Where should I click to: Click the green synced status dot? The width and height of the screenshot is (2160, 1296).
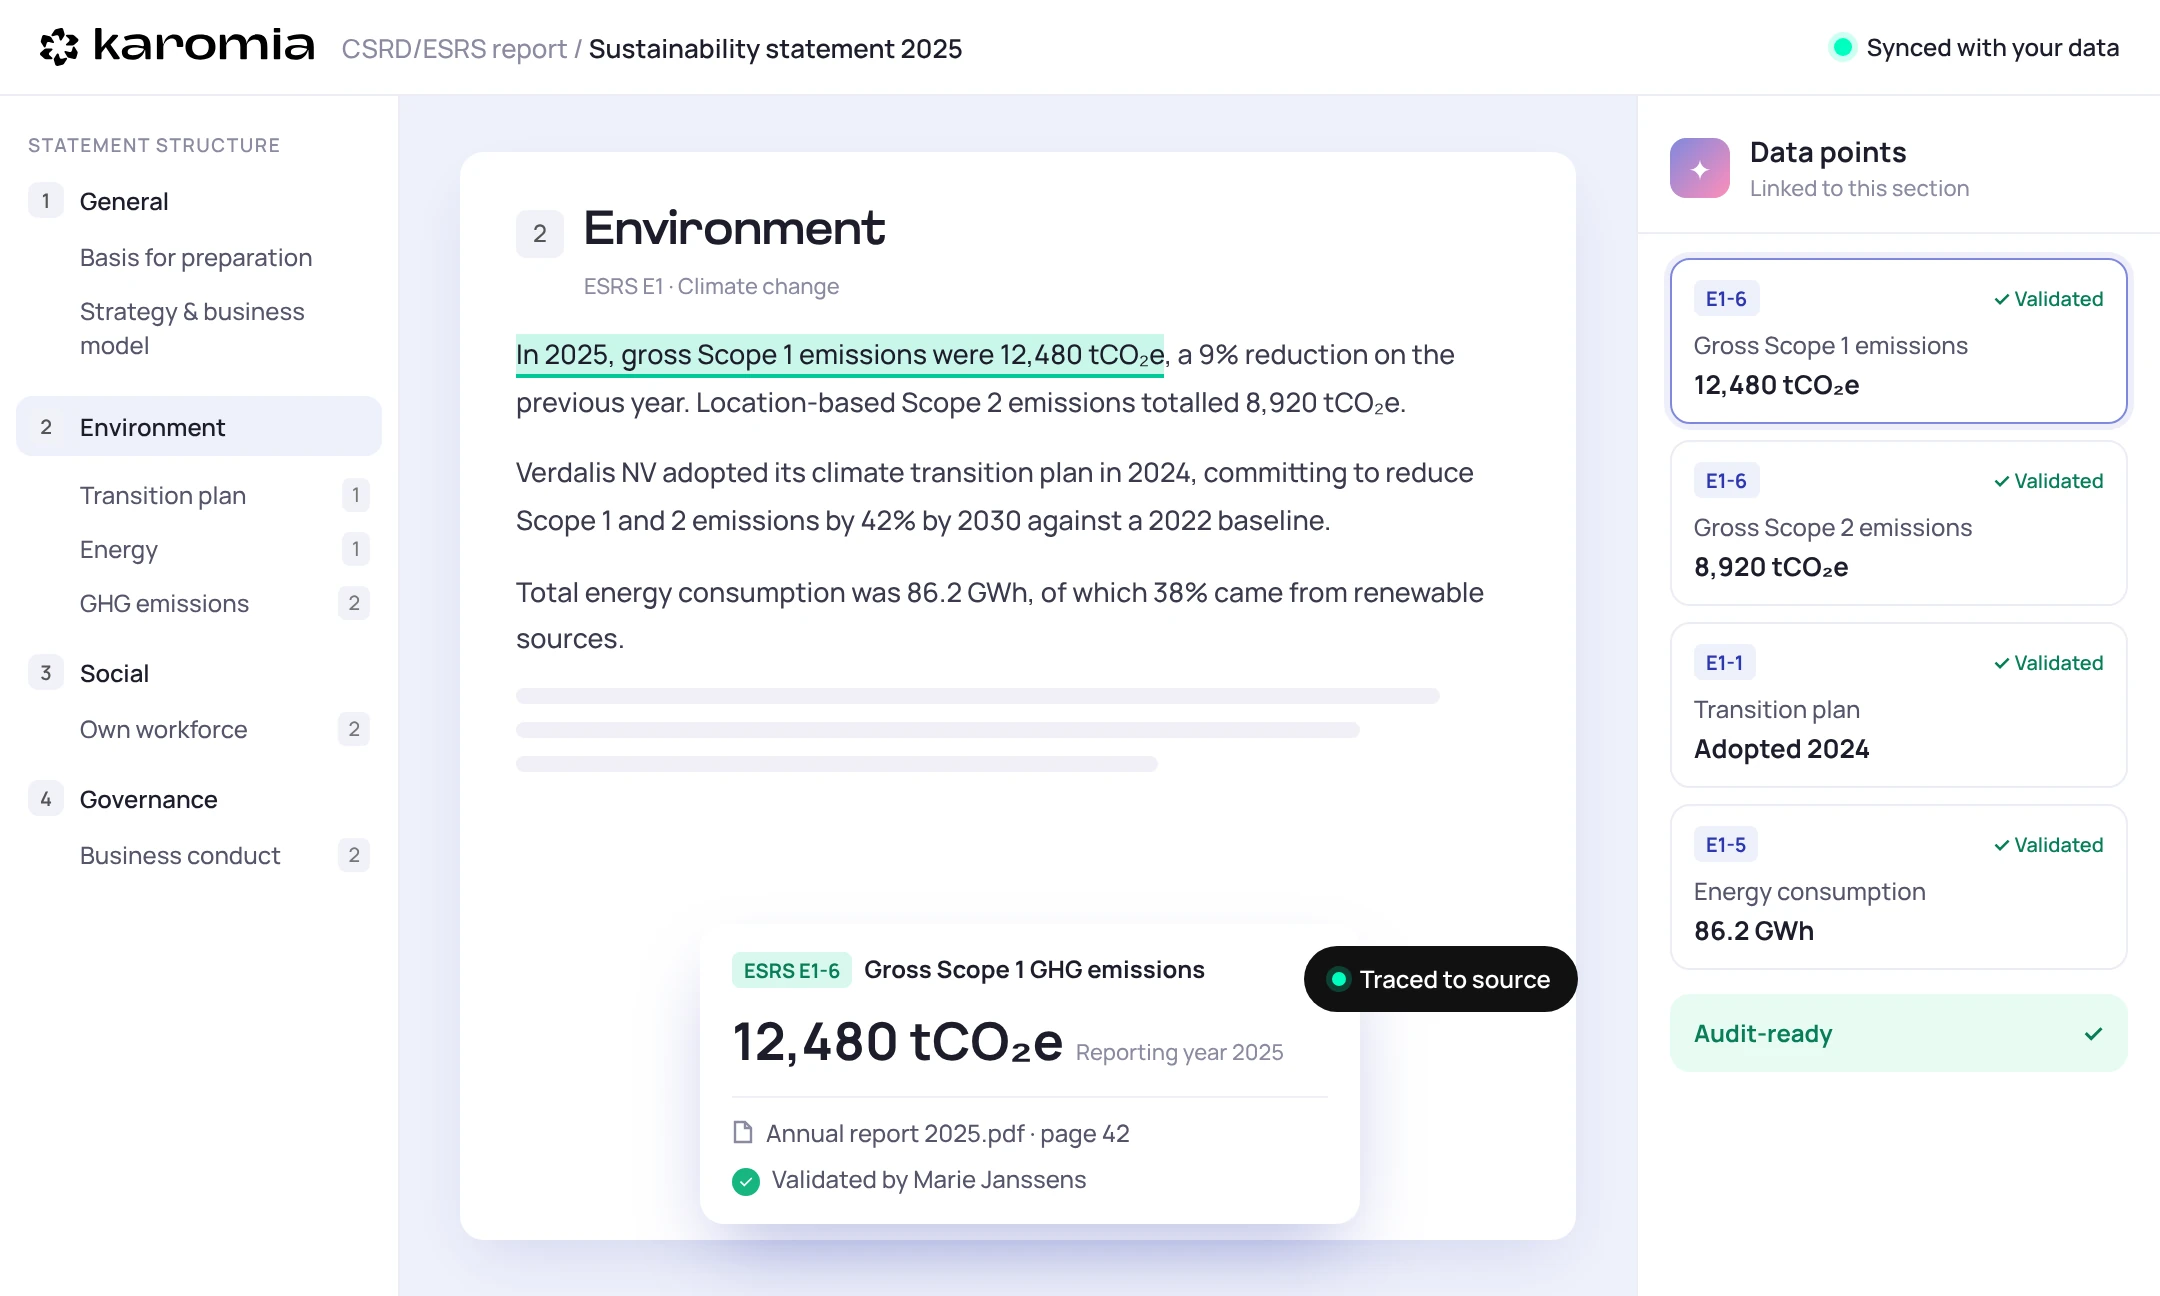[x=1842, y=47]
